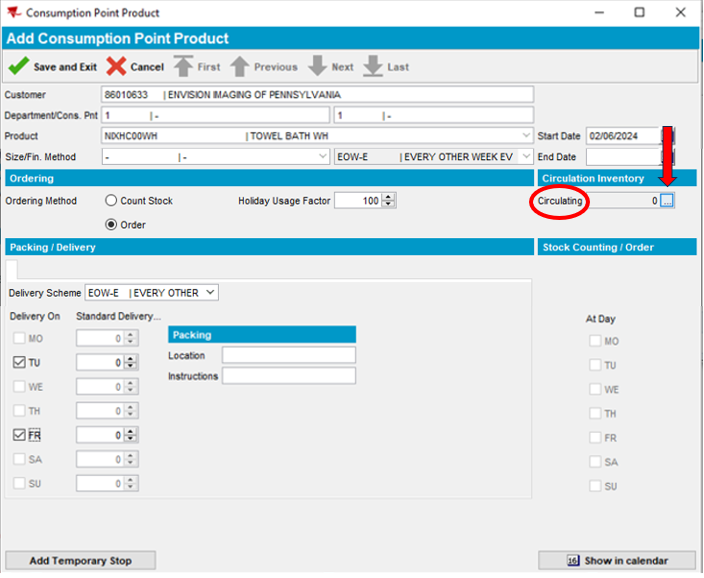This screenshot has width=704, height=578.
Task: Expand the Size dropdown field
Action: click(322, 156)
